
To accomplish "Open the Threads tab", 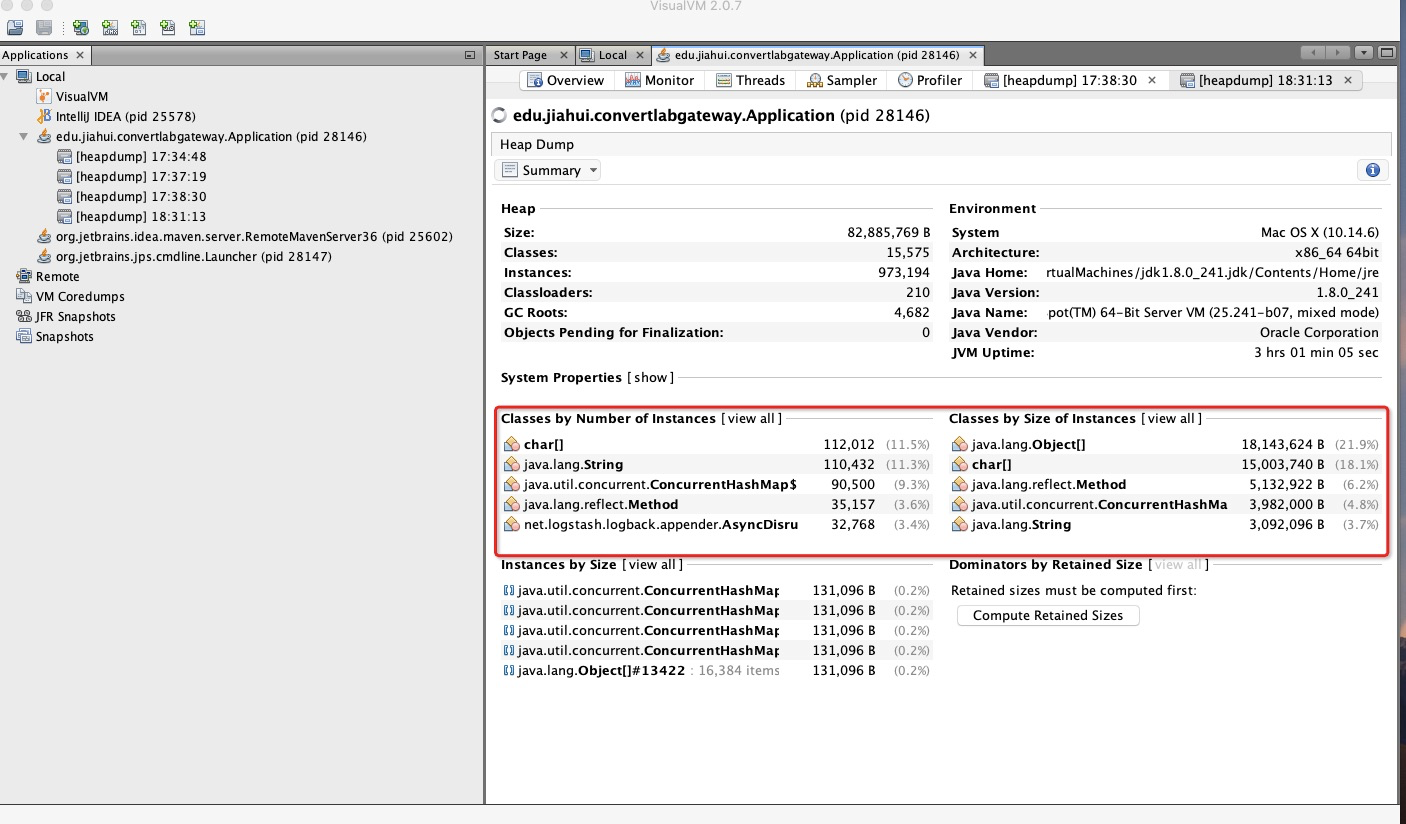I will [750, 80].
